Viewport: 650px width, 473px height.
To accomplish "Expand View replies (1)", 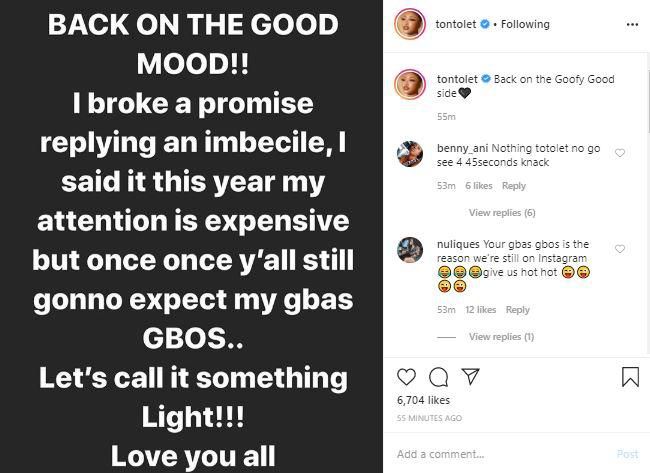I will pos(501,337).
